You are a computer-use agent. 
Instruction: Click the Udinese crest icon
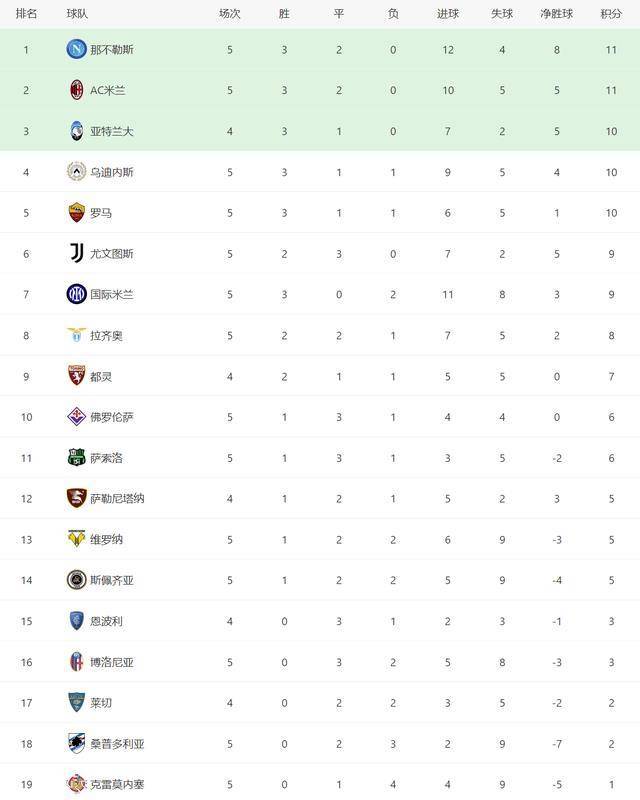pos(77,171)
